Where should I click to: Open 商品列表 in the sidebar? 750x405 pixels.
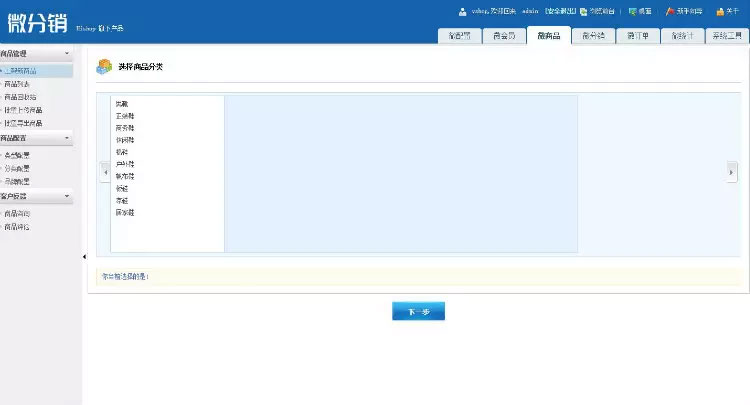point(17,84)
